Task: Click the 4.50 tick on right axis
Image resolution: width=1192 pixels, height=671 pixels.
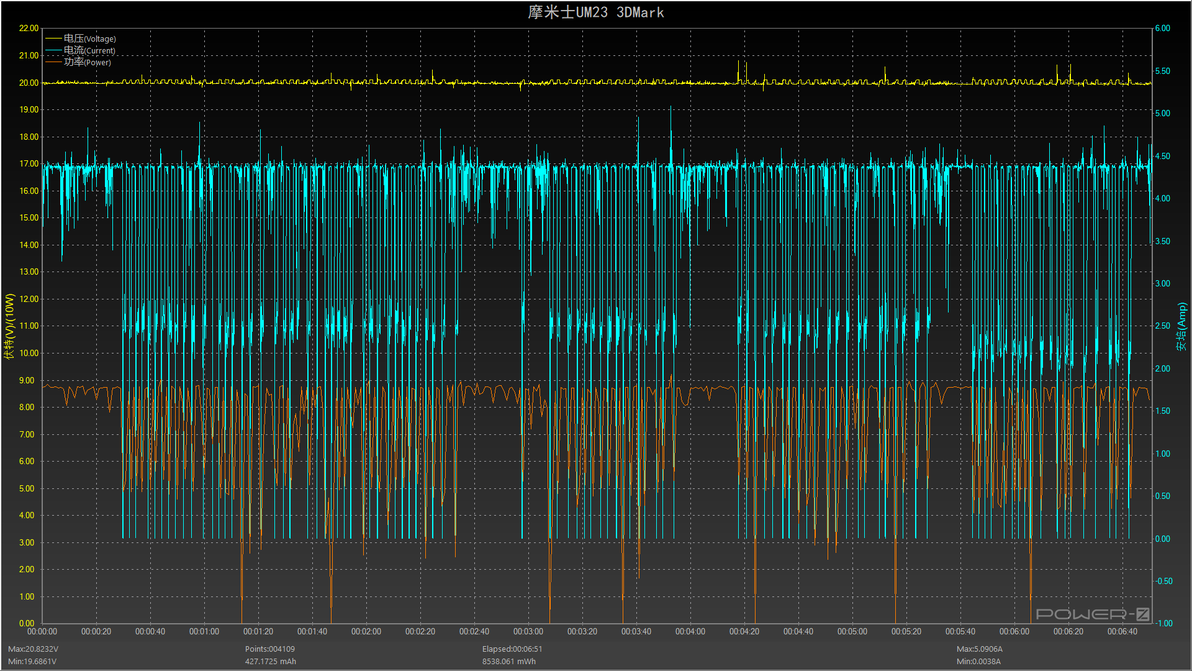Action: pos(1162,156)
